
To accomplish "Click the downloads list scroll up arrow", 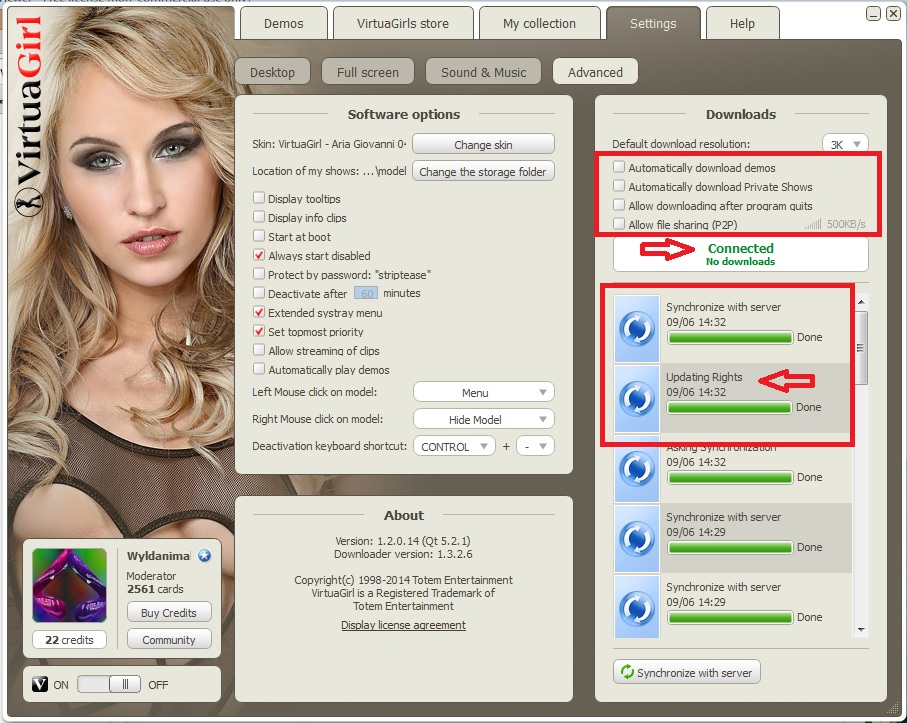I will pyautogui.click(x=861, y=302).
